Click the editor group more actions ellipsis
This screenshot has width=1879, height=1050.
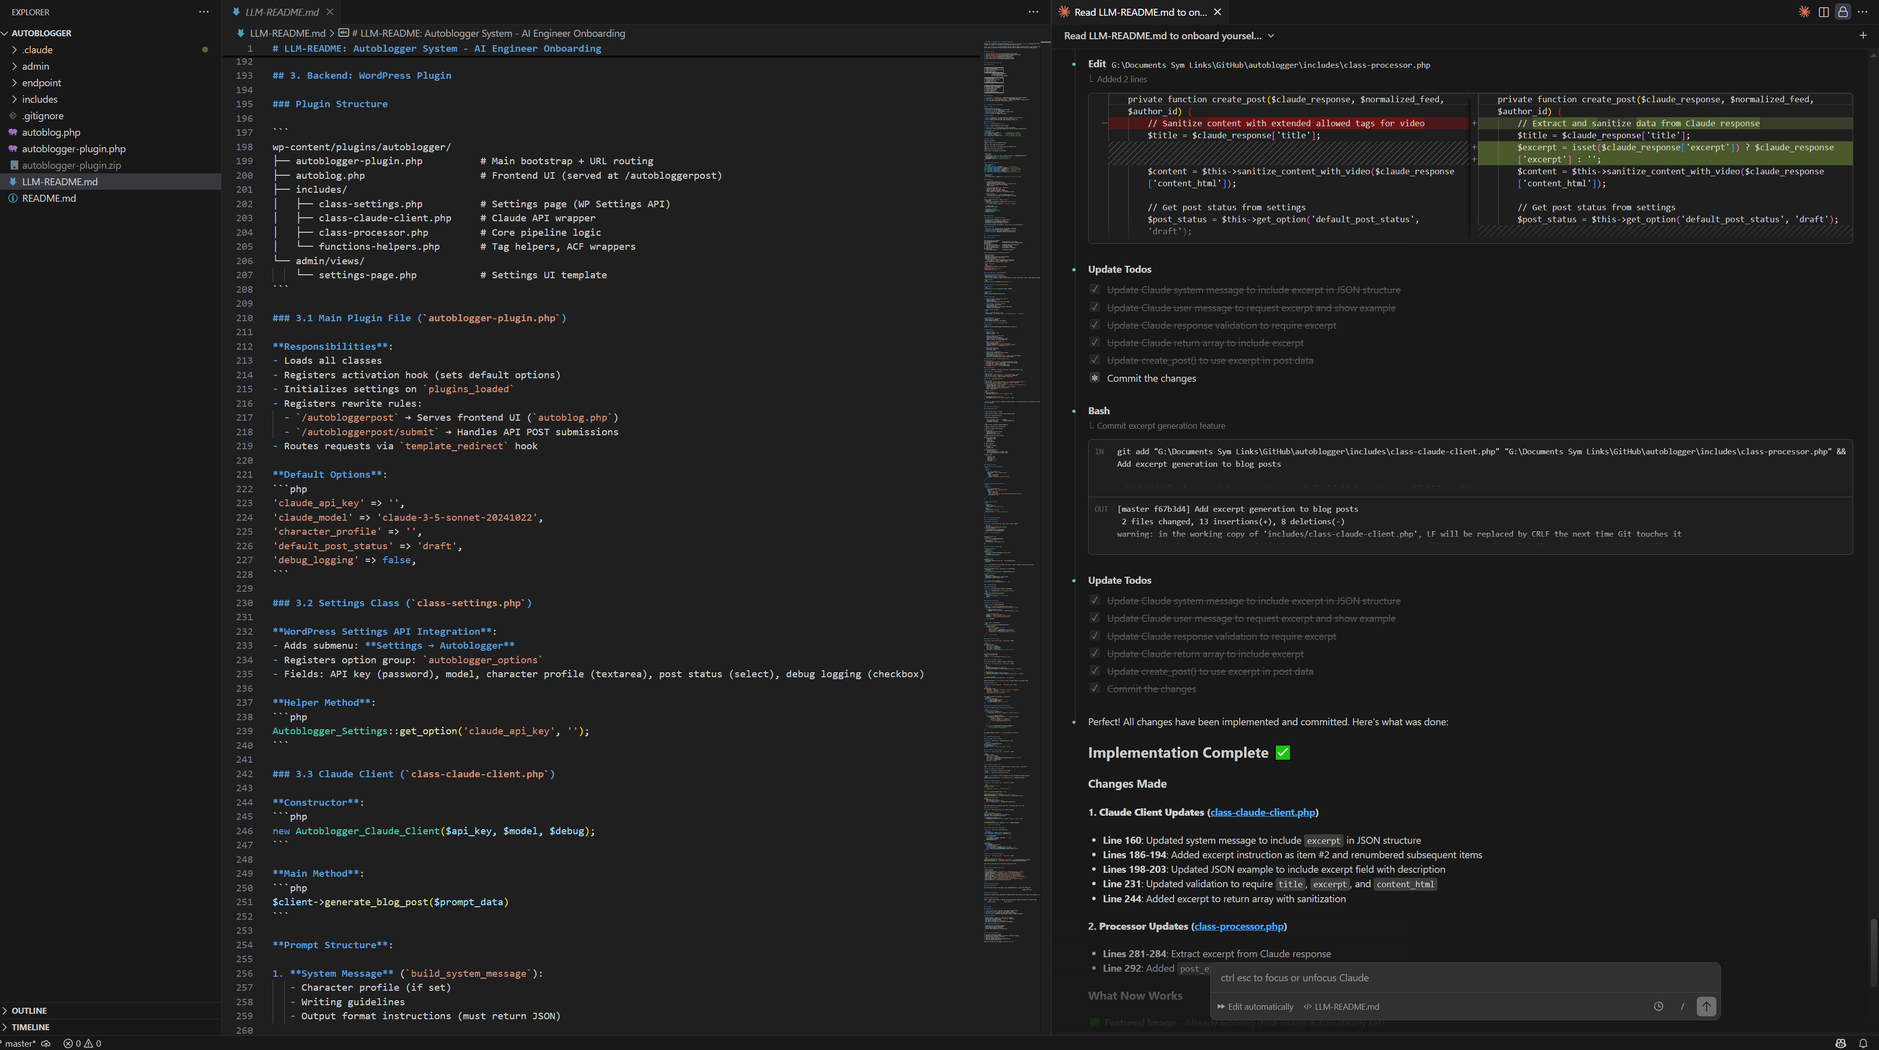(x=1033, y=12)
